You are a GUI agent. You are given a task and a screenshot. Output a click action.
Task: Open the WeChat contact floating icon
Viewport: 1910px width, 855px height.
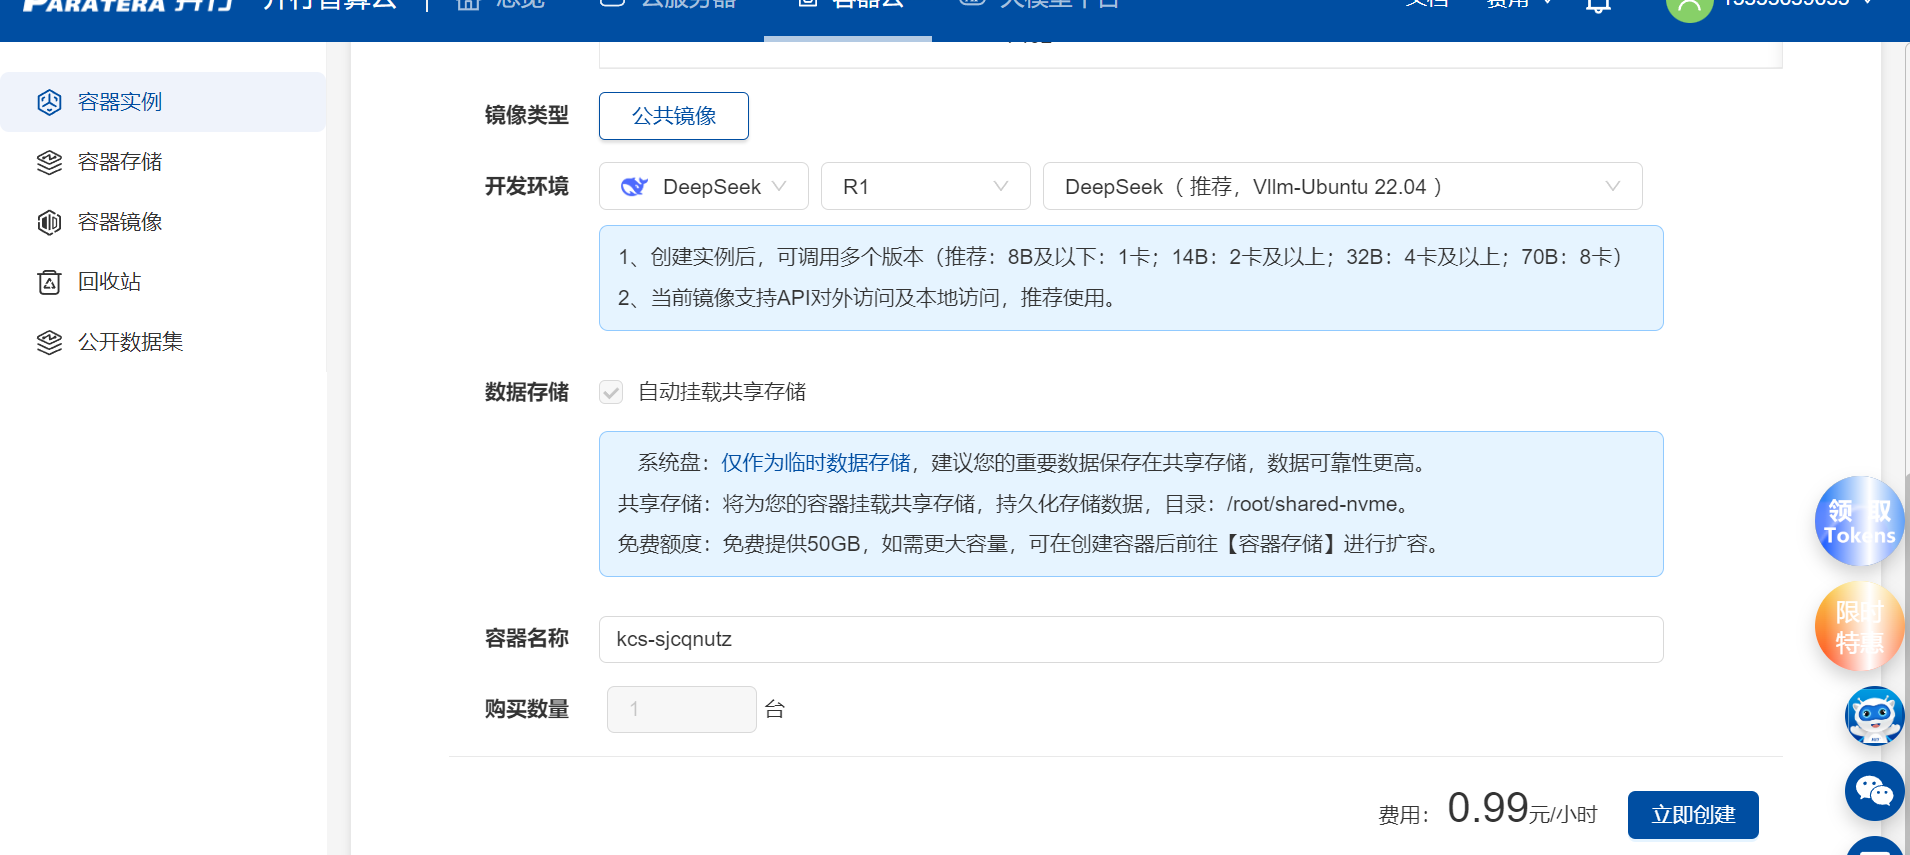click(1874, 791)
